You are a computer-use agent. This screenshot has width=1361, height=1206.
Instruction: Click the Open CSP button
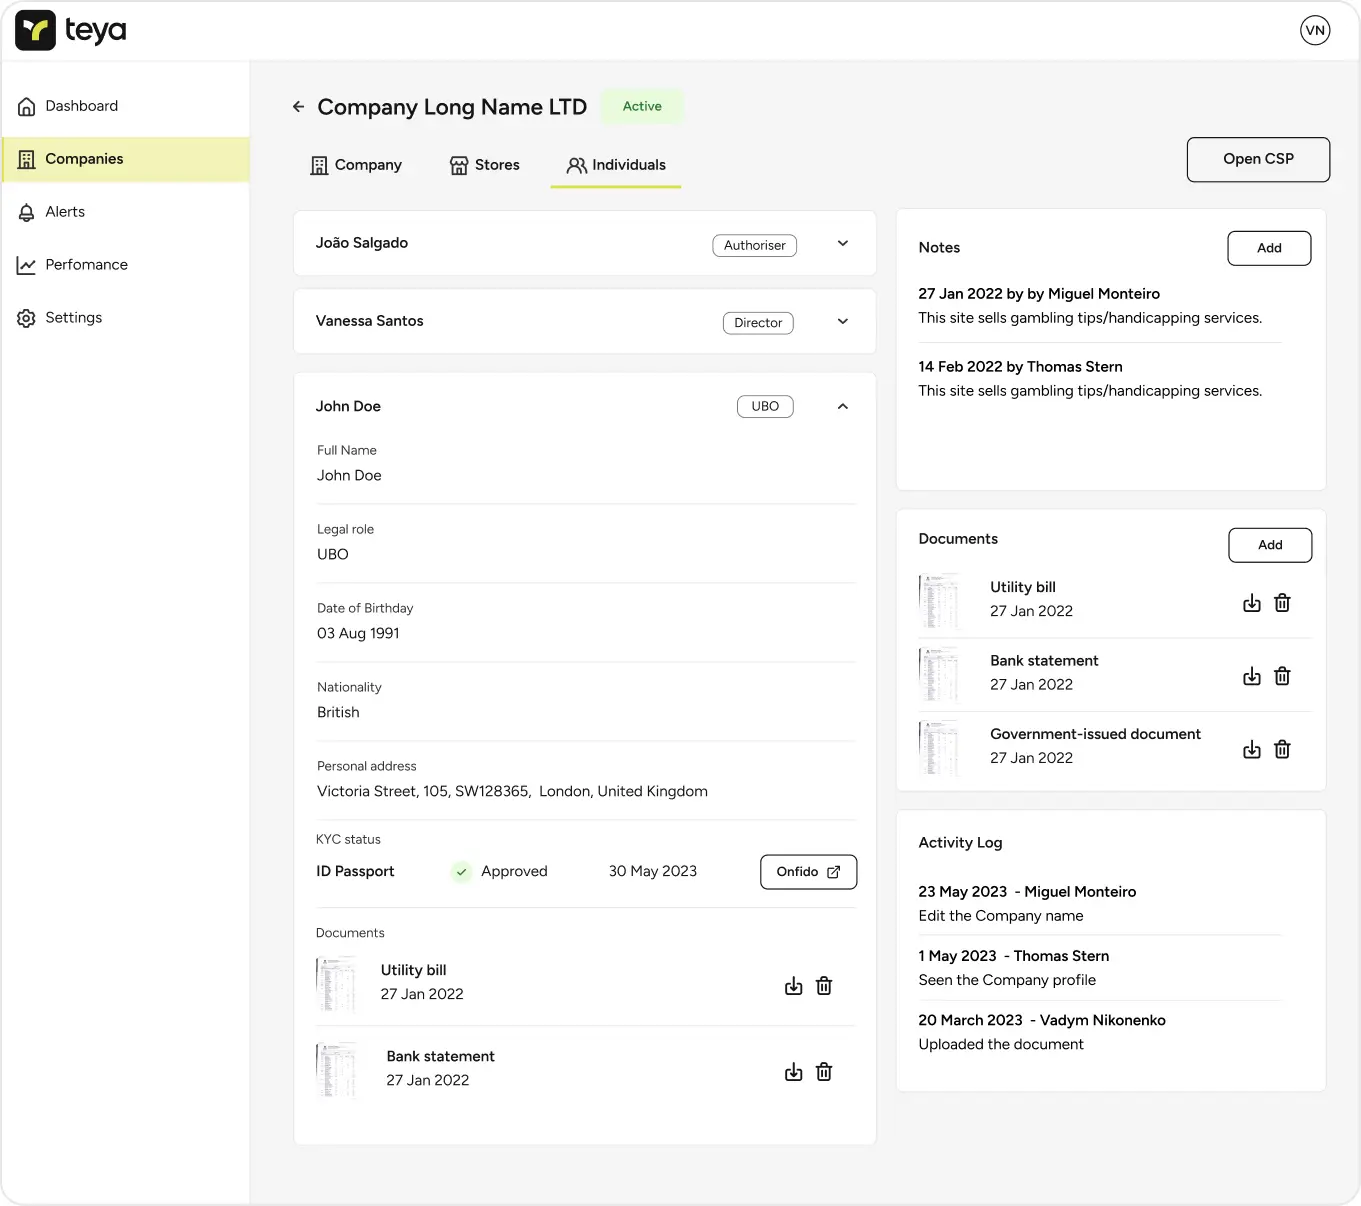(x=1257, y=160)
